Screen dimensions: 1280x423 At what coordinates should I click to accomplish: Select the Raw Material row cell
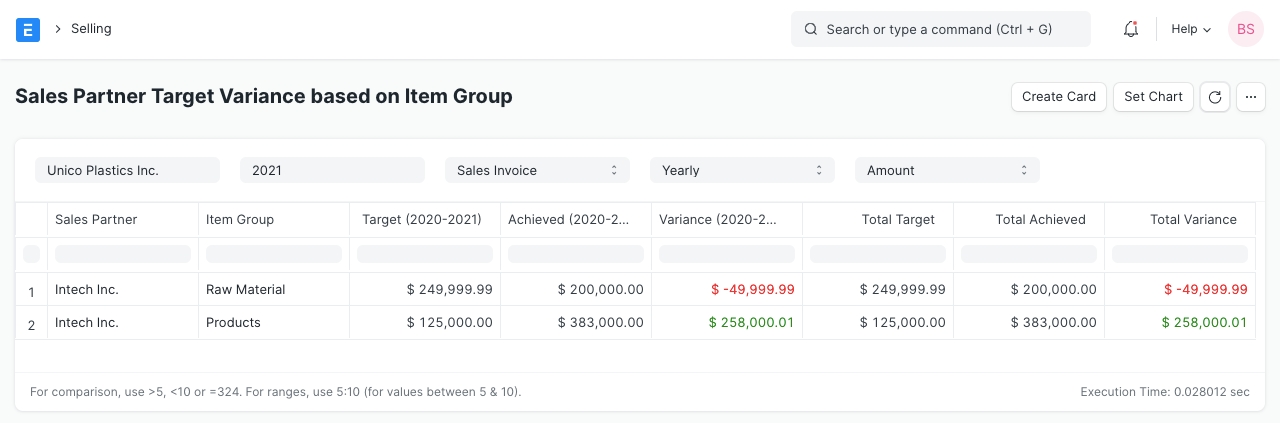(x=246, y=289)
